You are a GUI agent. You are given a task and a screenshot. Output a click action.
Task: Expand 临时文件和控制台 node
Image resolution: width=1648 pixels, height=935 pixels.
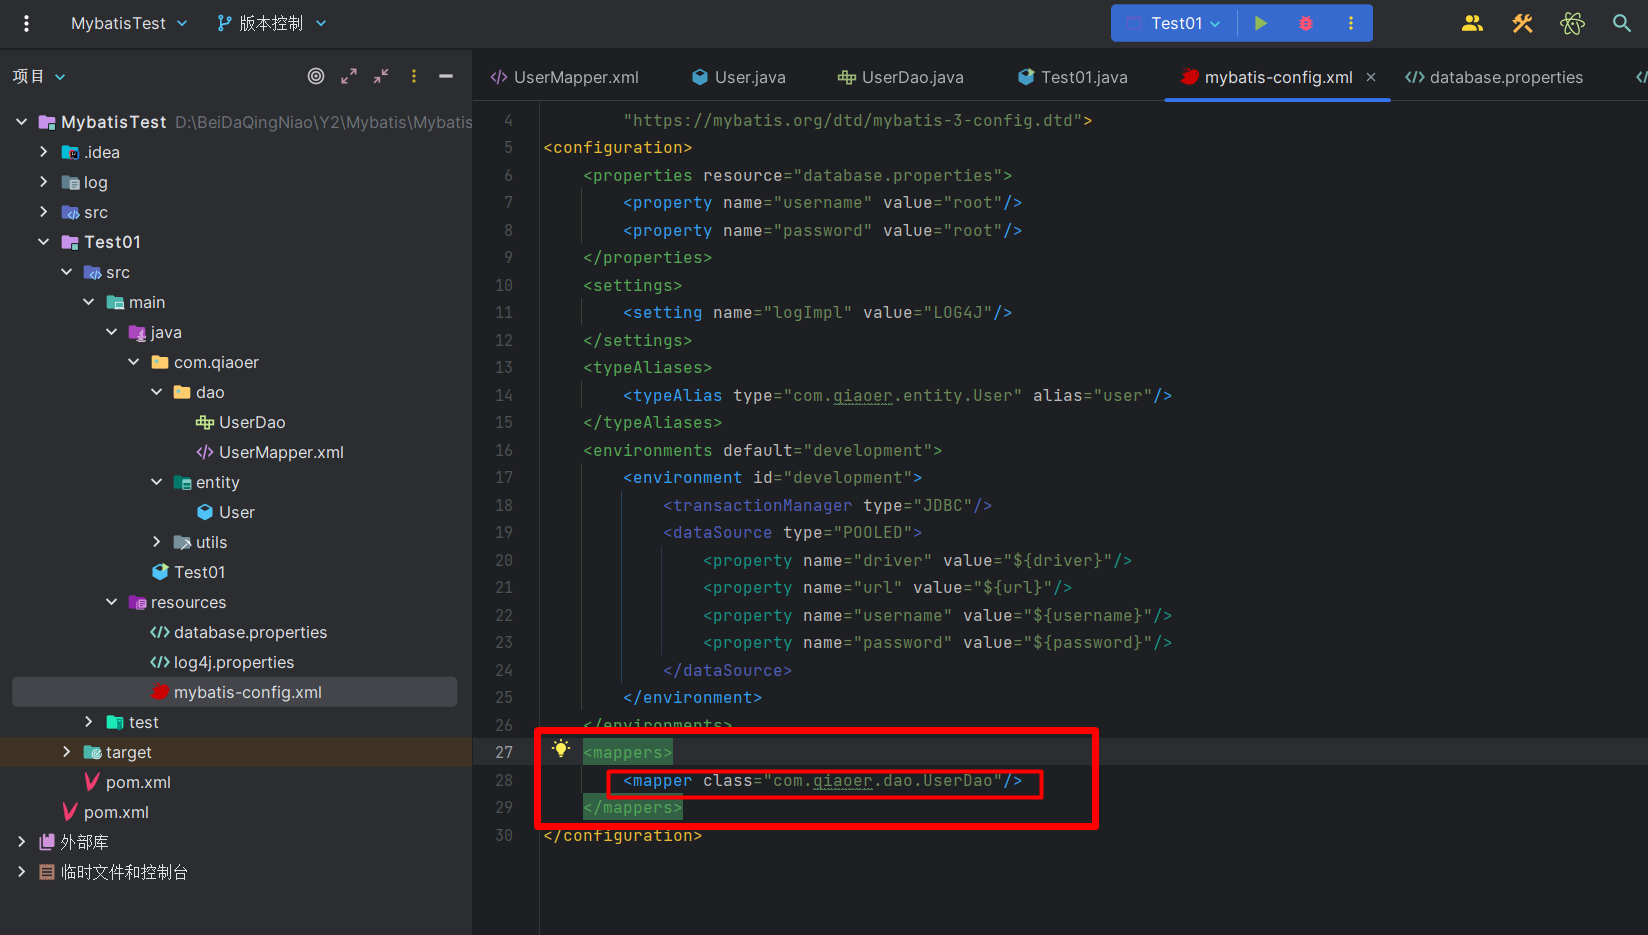pyautogui.click(x=21, y=872)
